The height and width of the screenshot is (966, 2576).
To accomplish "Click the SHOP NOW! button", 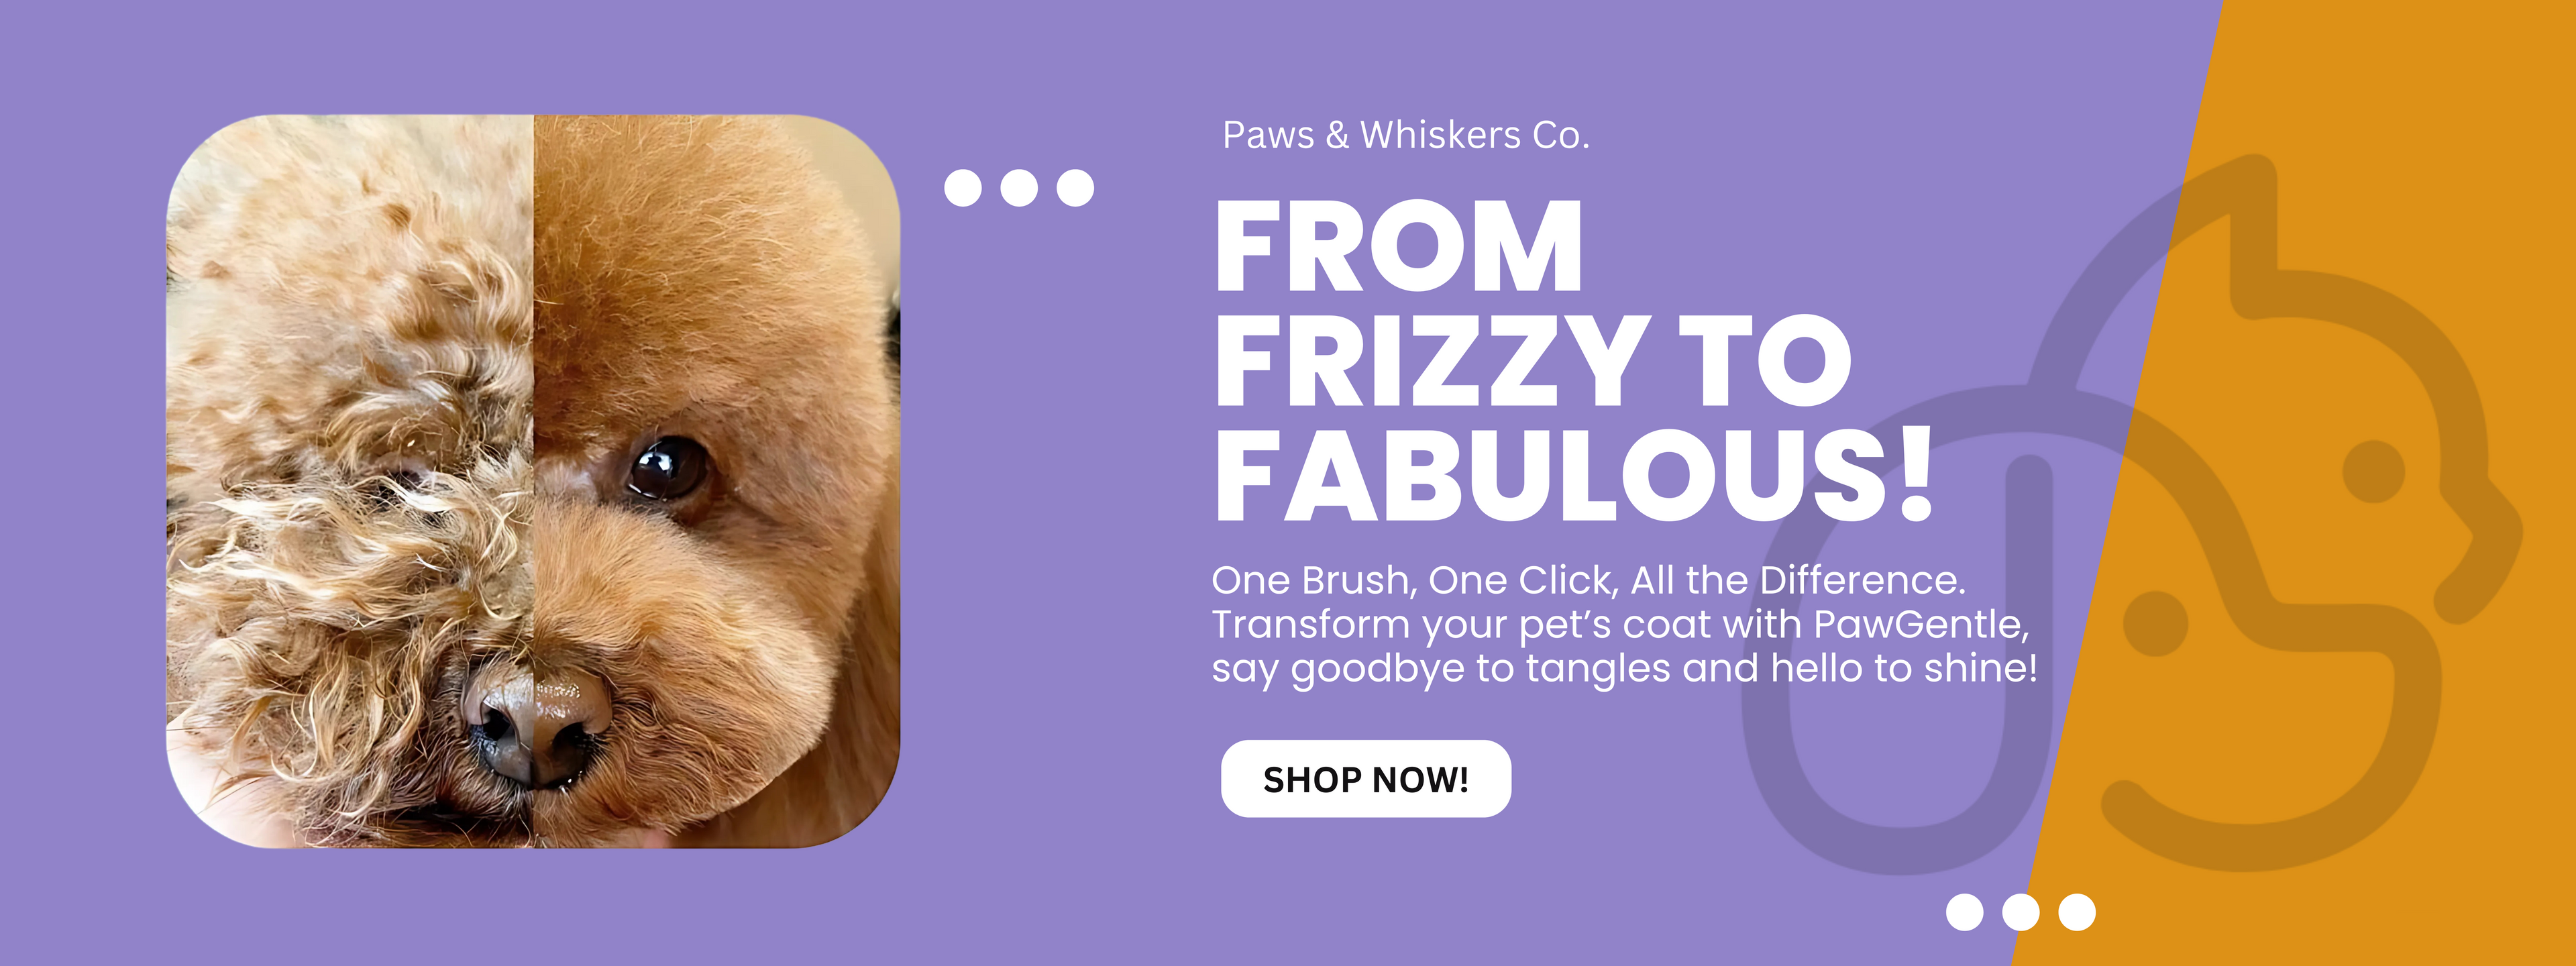I will click(x=1365, y=779).
